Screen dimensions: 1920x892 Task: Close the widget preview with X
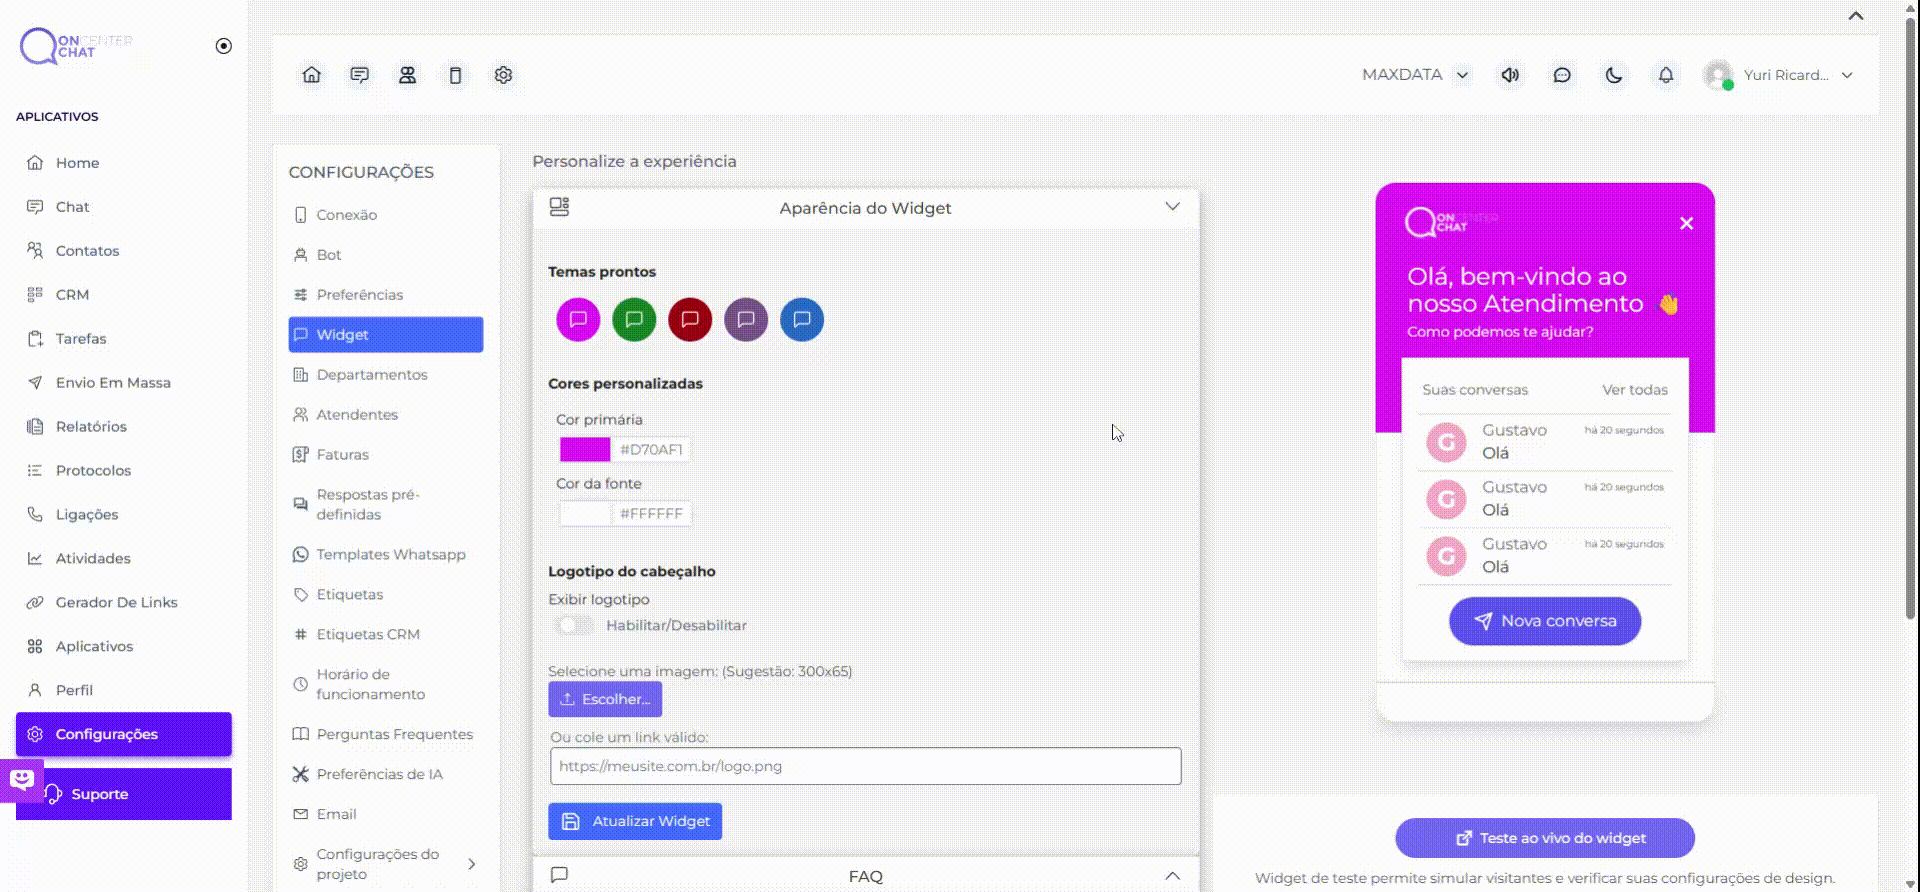pos(1686,223)
